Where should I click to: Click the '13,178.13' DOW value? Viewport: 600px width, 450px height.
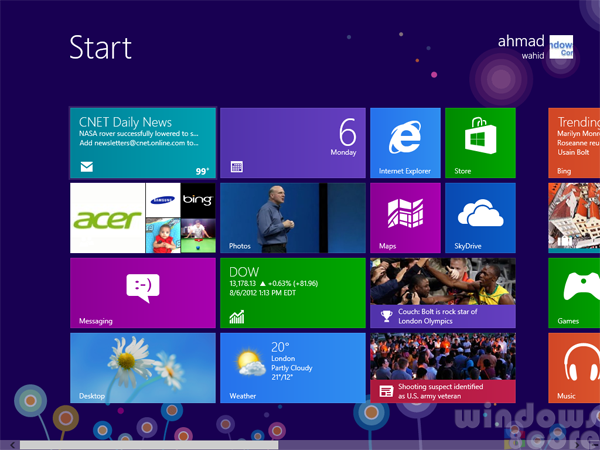point(242,284)
